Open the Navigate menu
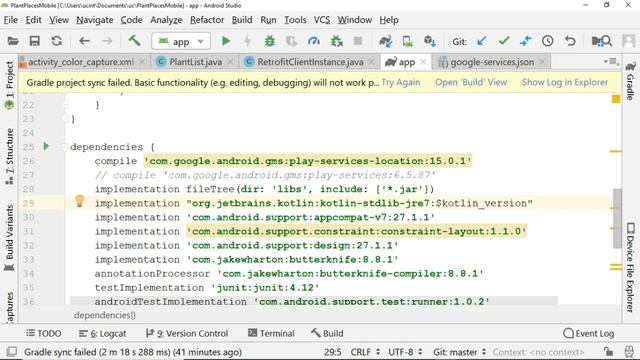 tap(95, 20)
